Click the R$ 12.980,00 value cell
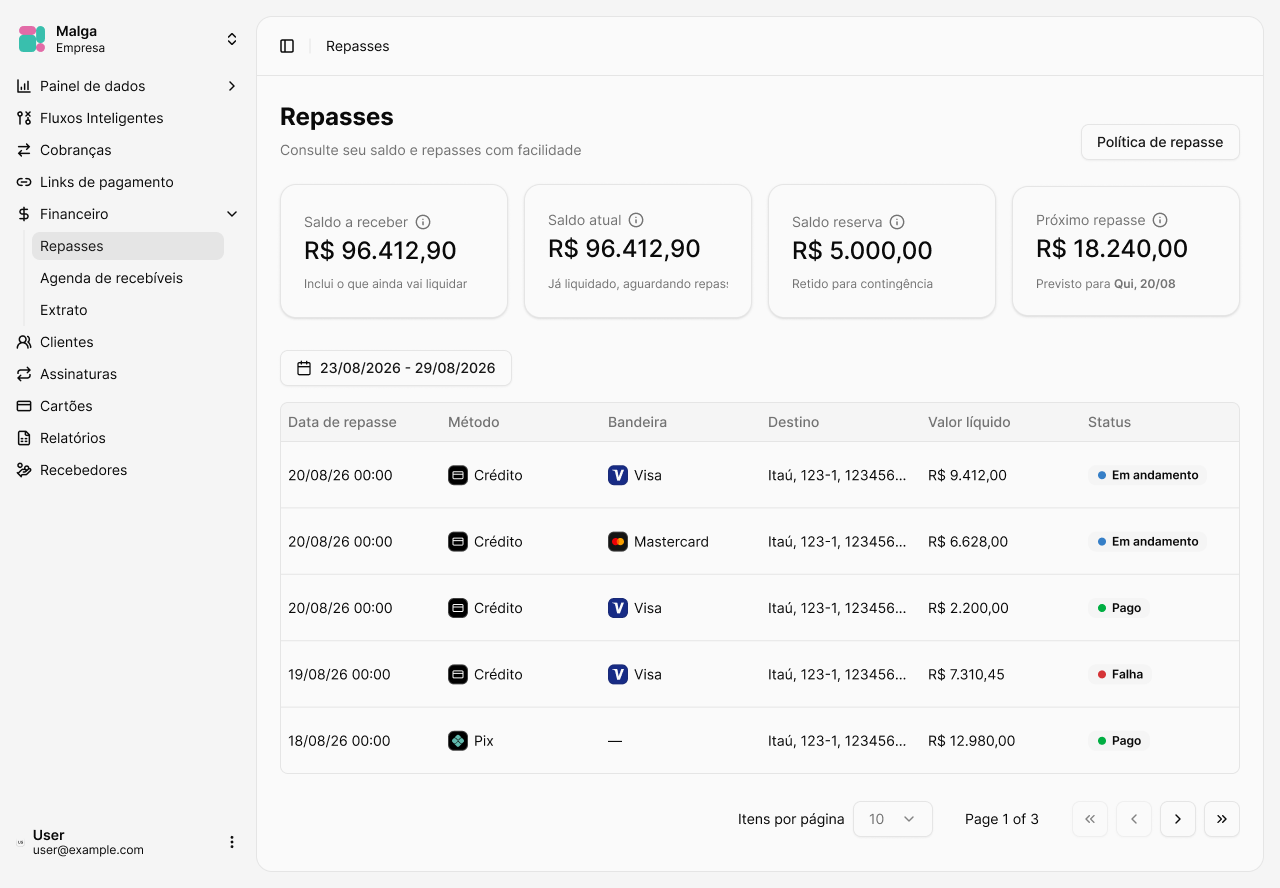Screen dimensions: 1280x888 point(971,741)
